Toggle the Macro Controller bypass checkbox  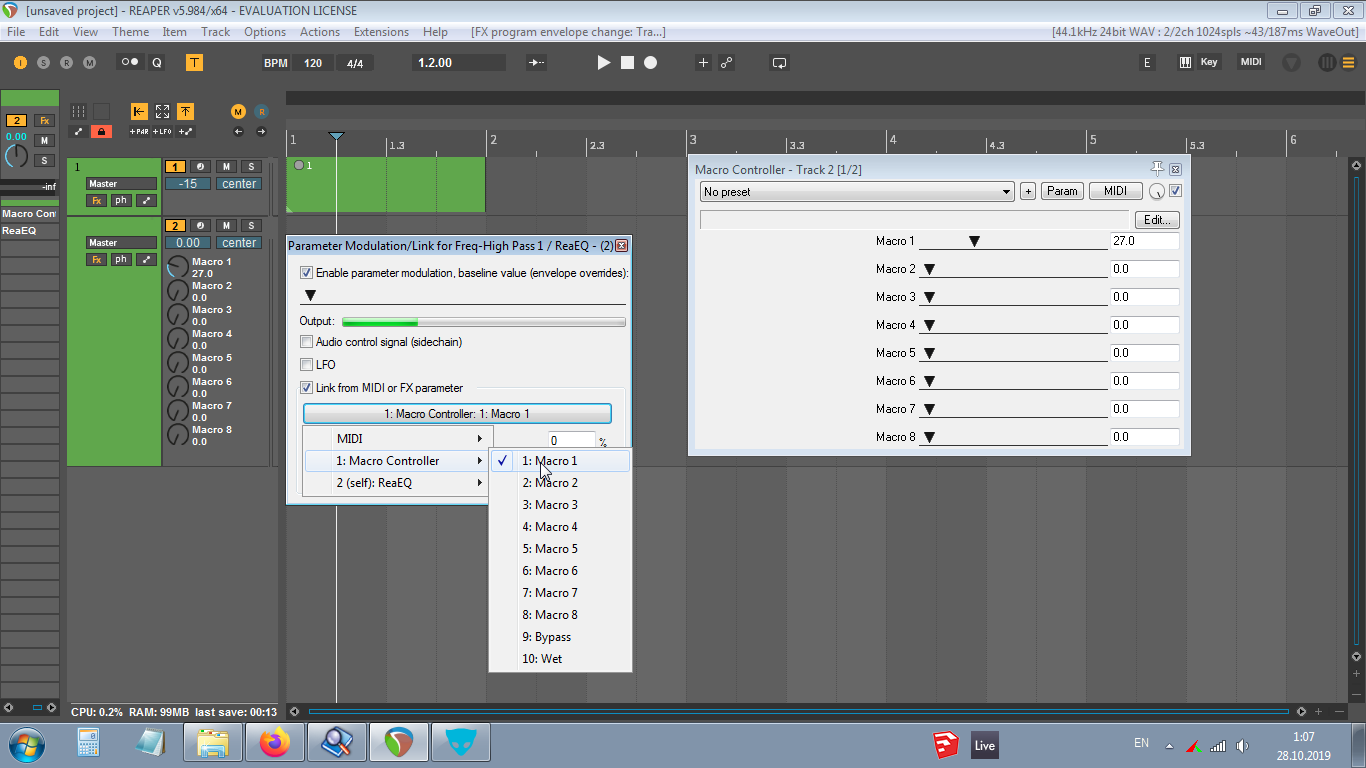click(1176, 191)
